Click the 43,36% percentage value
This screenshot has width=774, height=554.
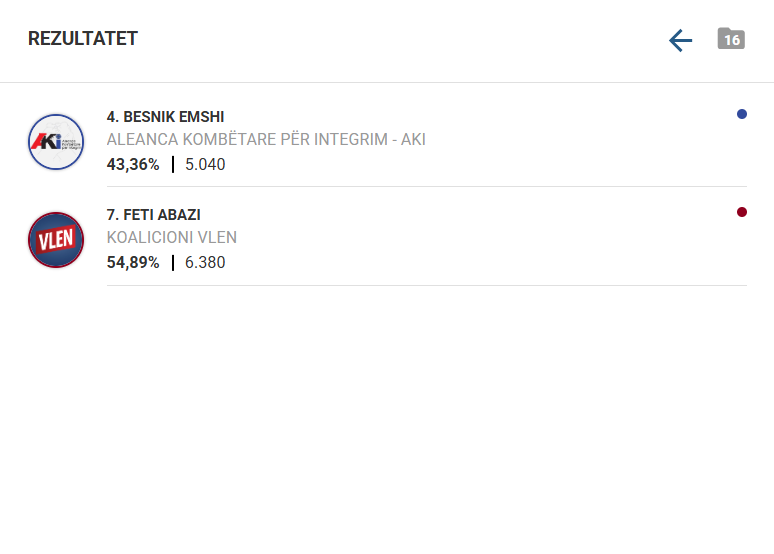pos(133,164)
